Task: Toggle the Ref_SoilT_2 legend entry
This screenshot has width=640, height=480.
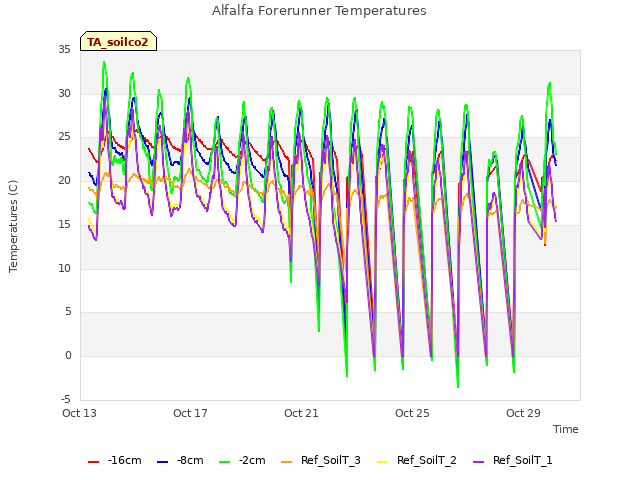Action: click(x=417, y=460)
